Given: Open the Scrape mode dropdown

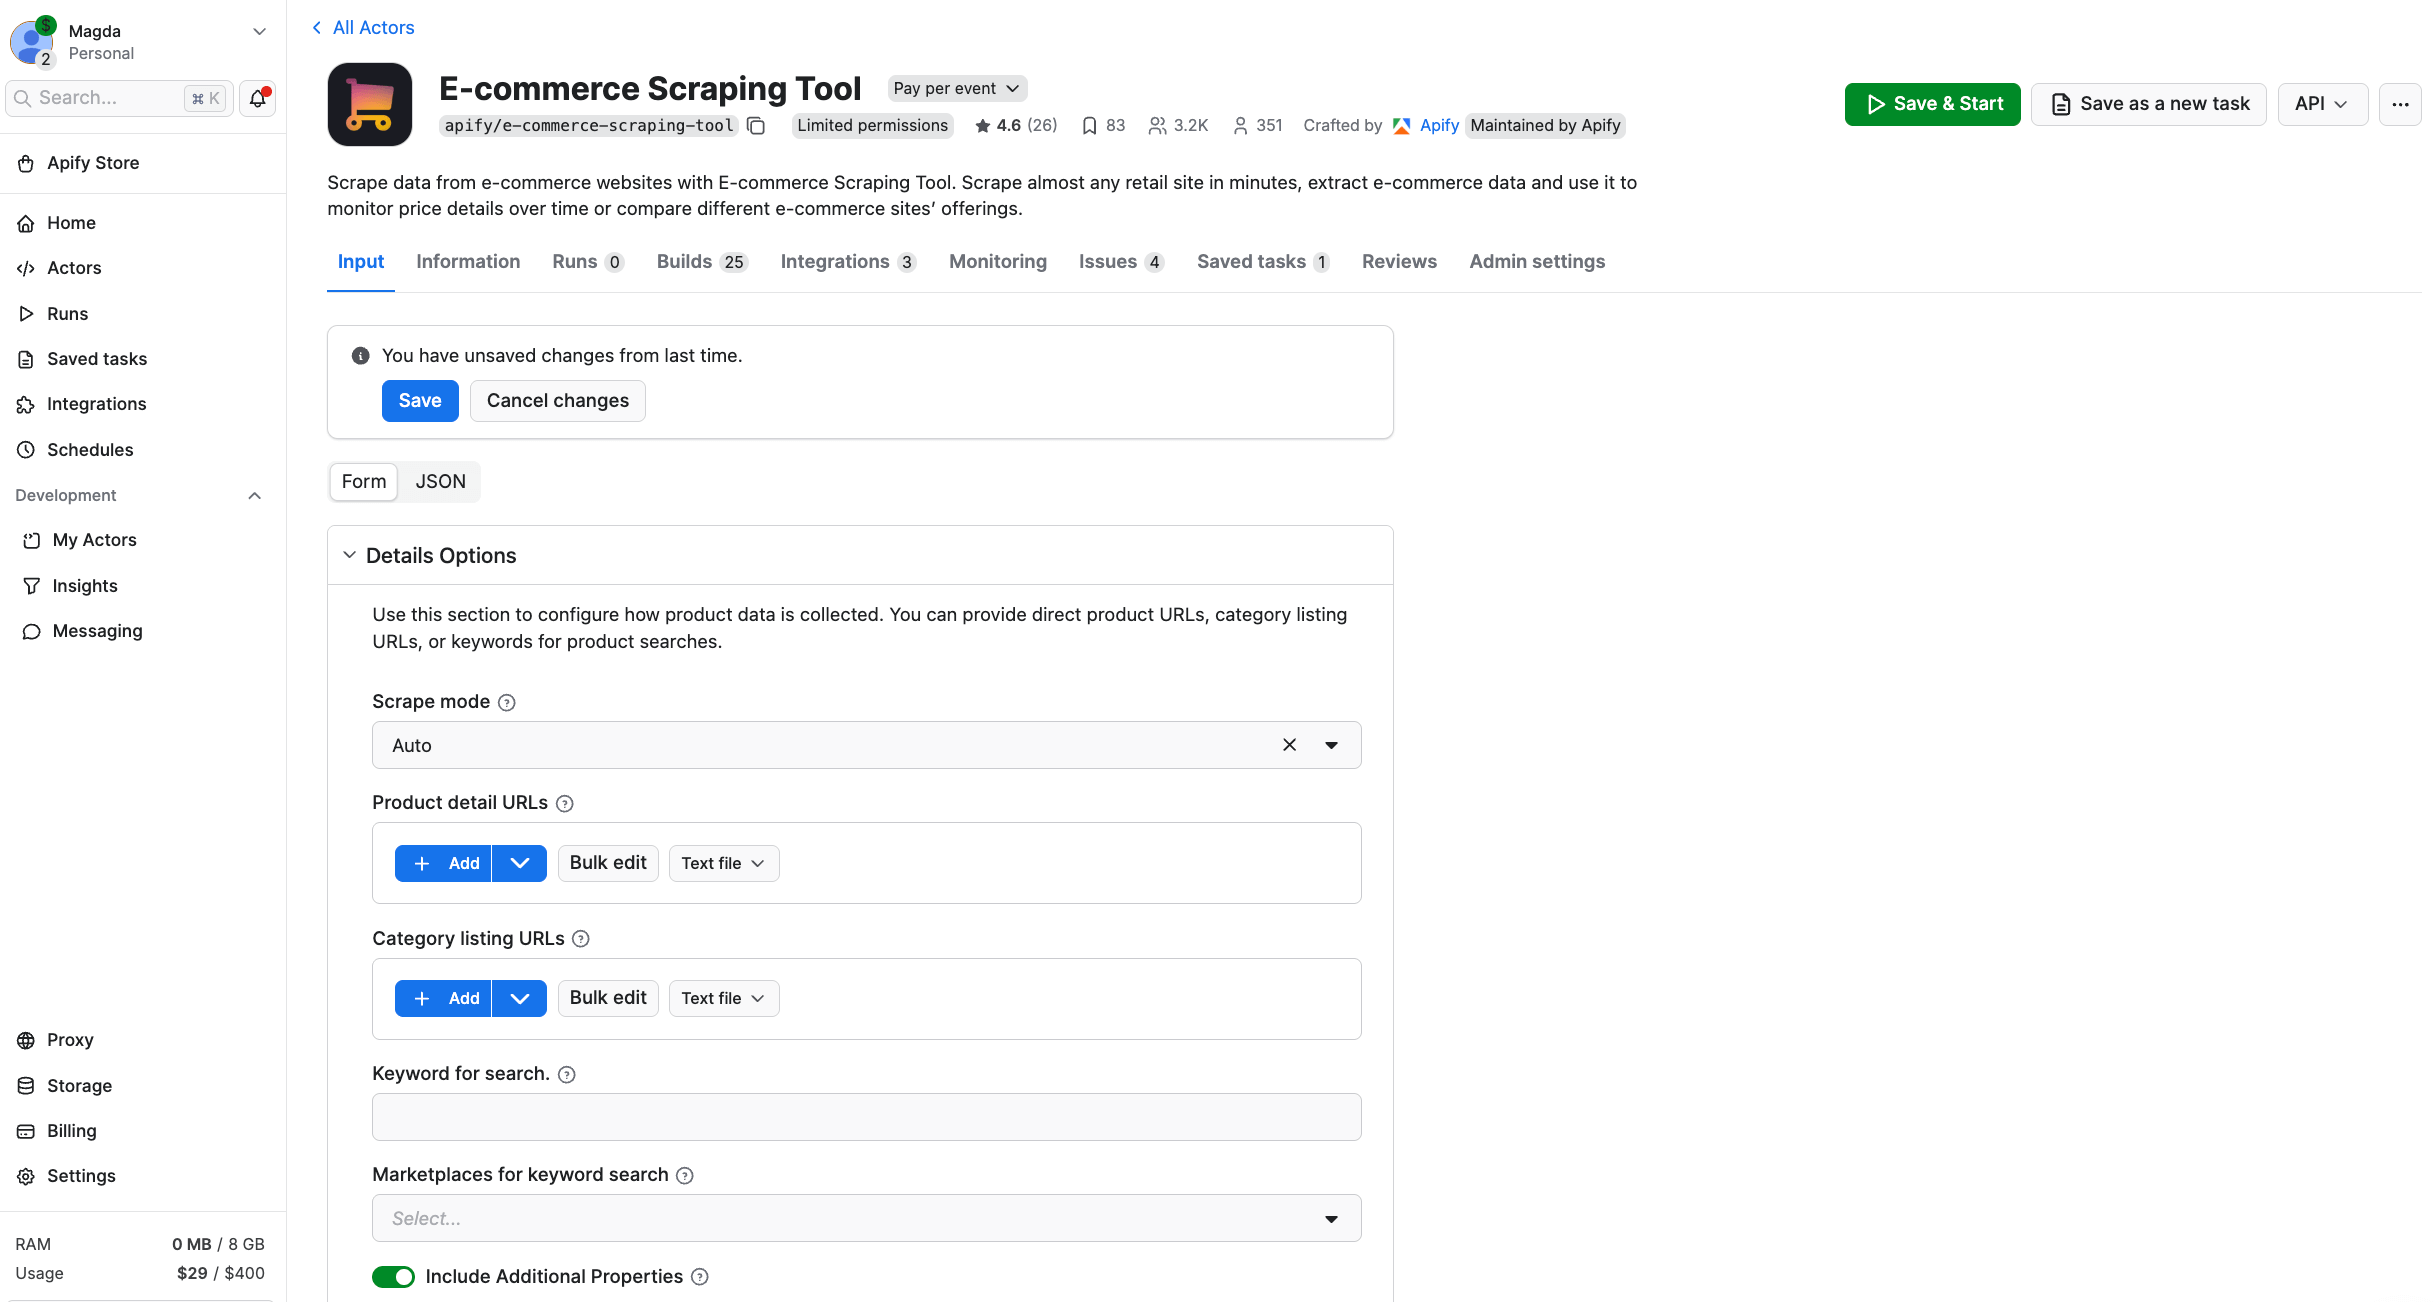Looking at the screenshot, I should [1331, 745].
